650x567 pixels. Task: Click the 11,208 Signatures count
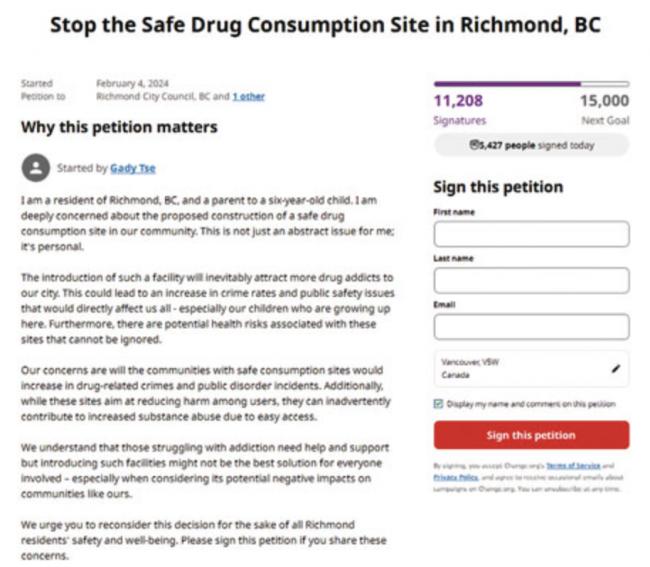point(459,108)
